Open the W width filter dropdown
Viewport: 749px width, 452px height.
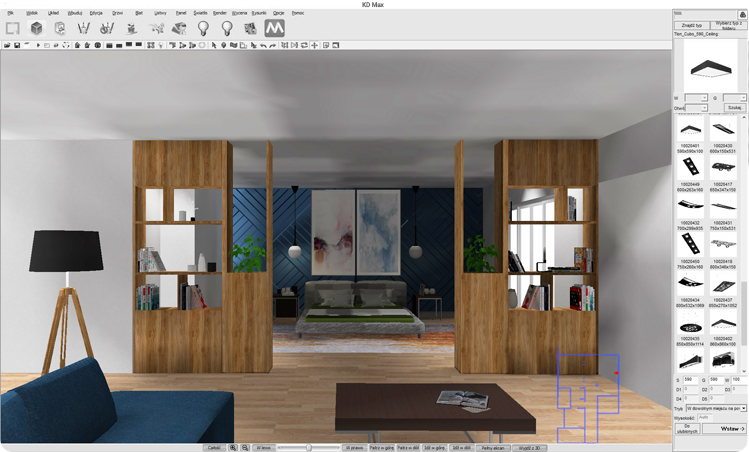click(704, 97)
